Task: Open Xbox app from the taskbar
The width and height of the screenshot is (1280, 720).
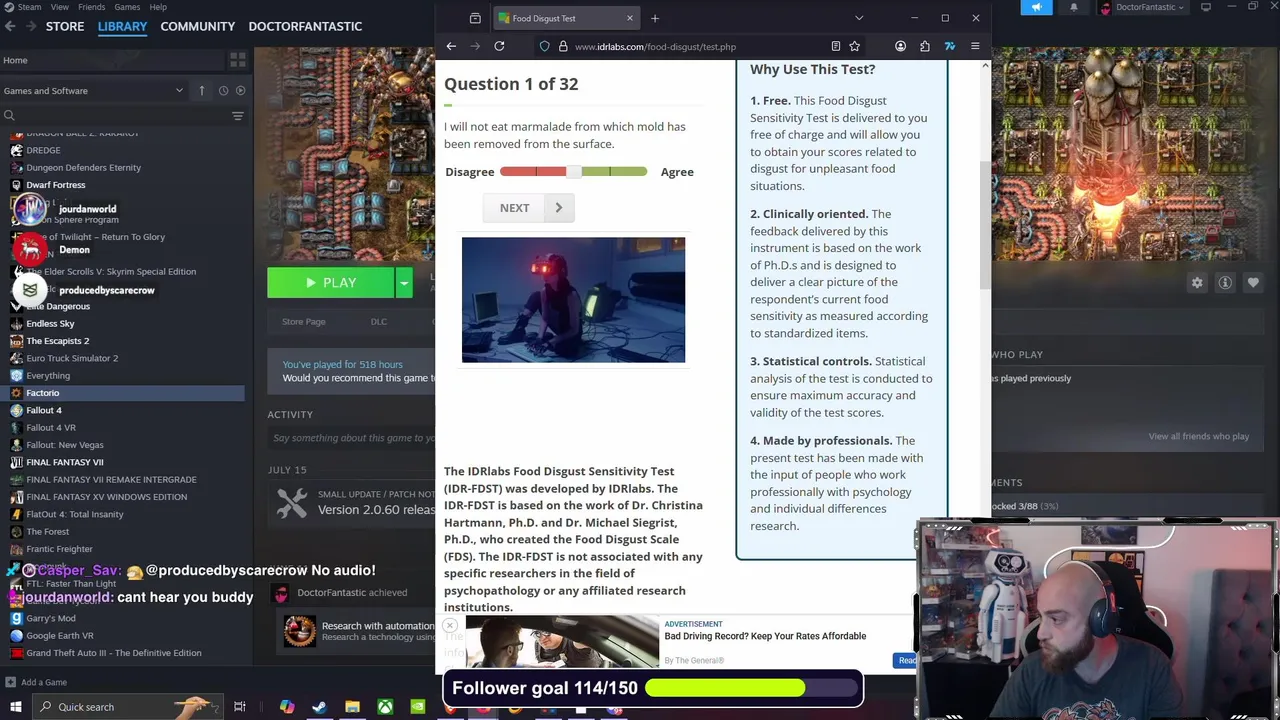Action: [x=385, y=707]
